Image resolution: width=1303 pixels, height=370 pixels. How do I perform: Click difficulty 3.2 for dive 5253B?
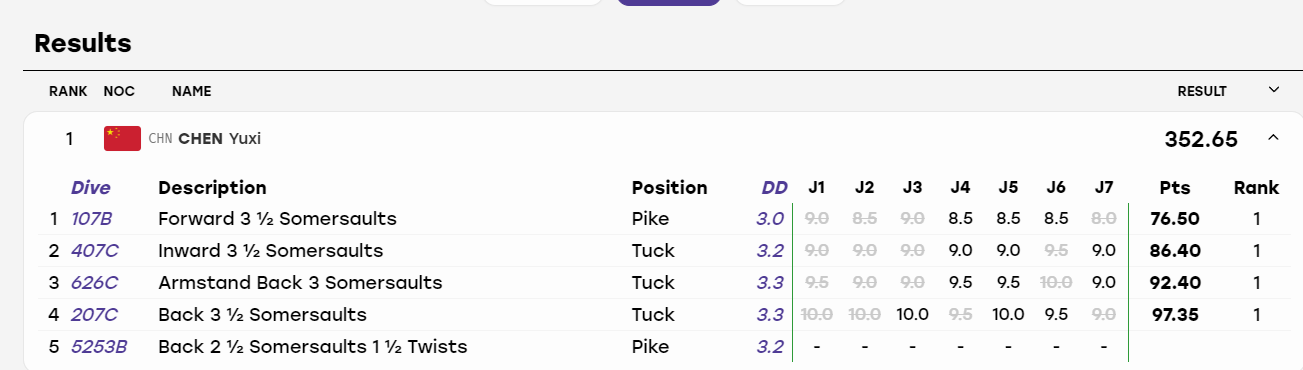tap(769, 347)
